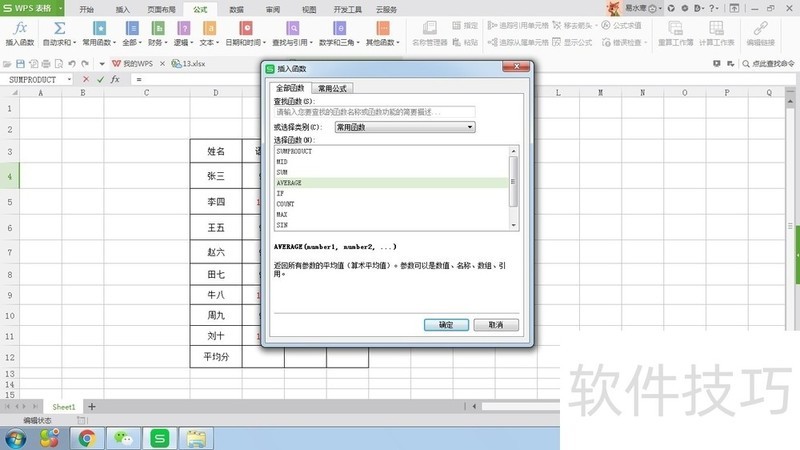Click 错误检查 in ribbon
The image size is (800, 450).
click(623, 42)
